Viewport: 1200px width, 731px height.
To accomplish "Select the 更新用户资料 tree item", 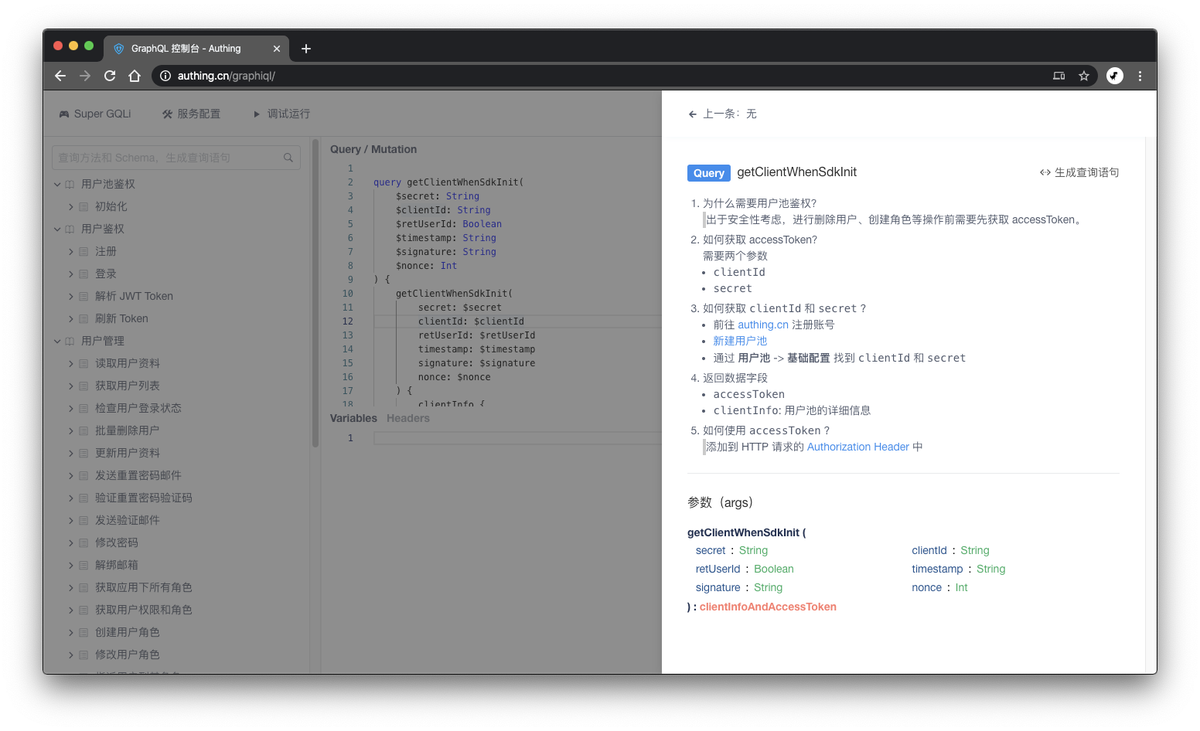I will pos(127,453).
